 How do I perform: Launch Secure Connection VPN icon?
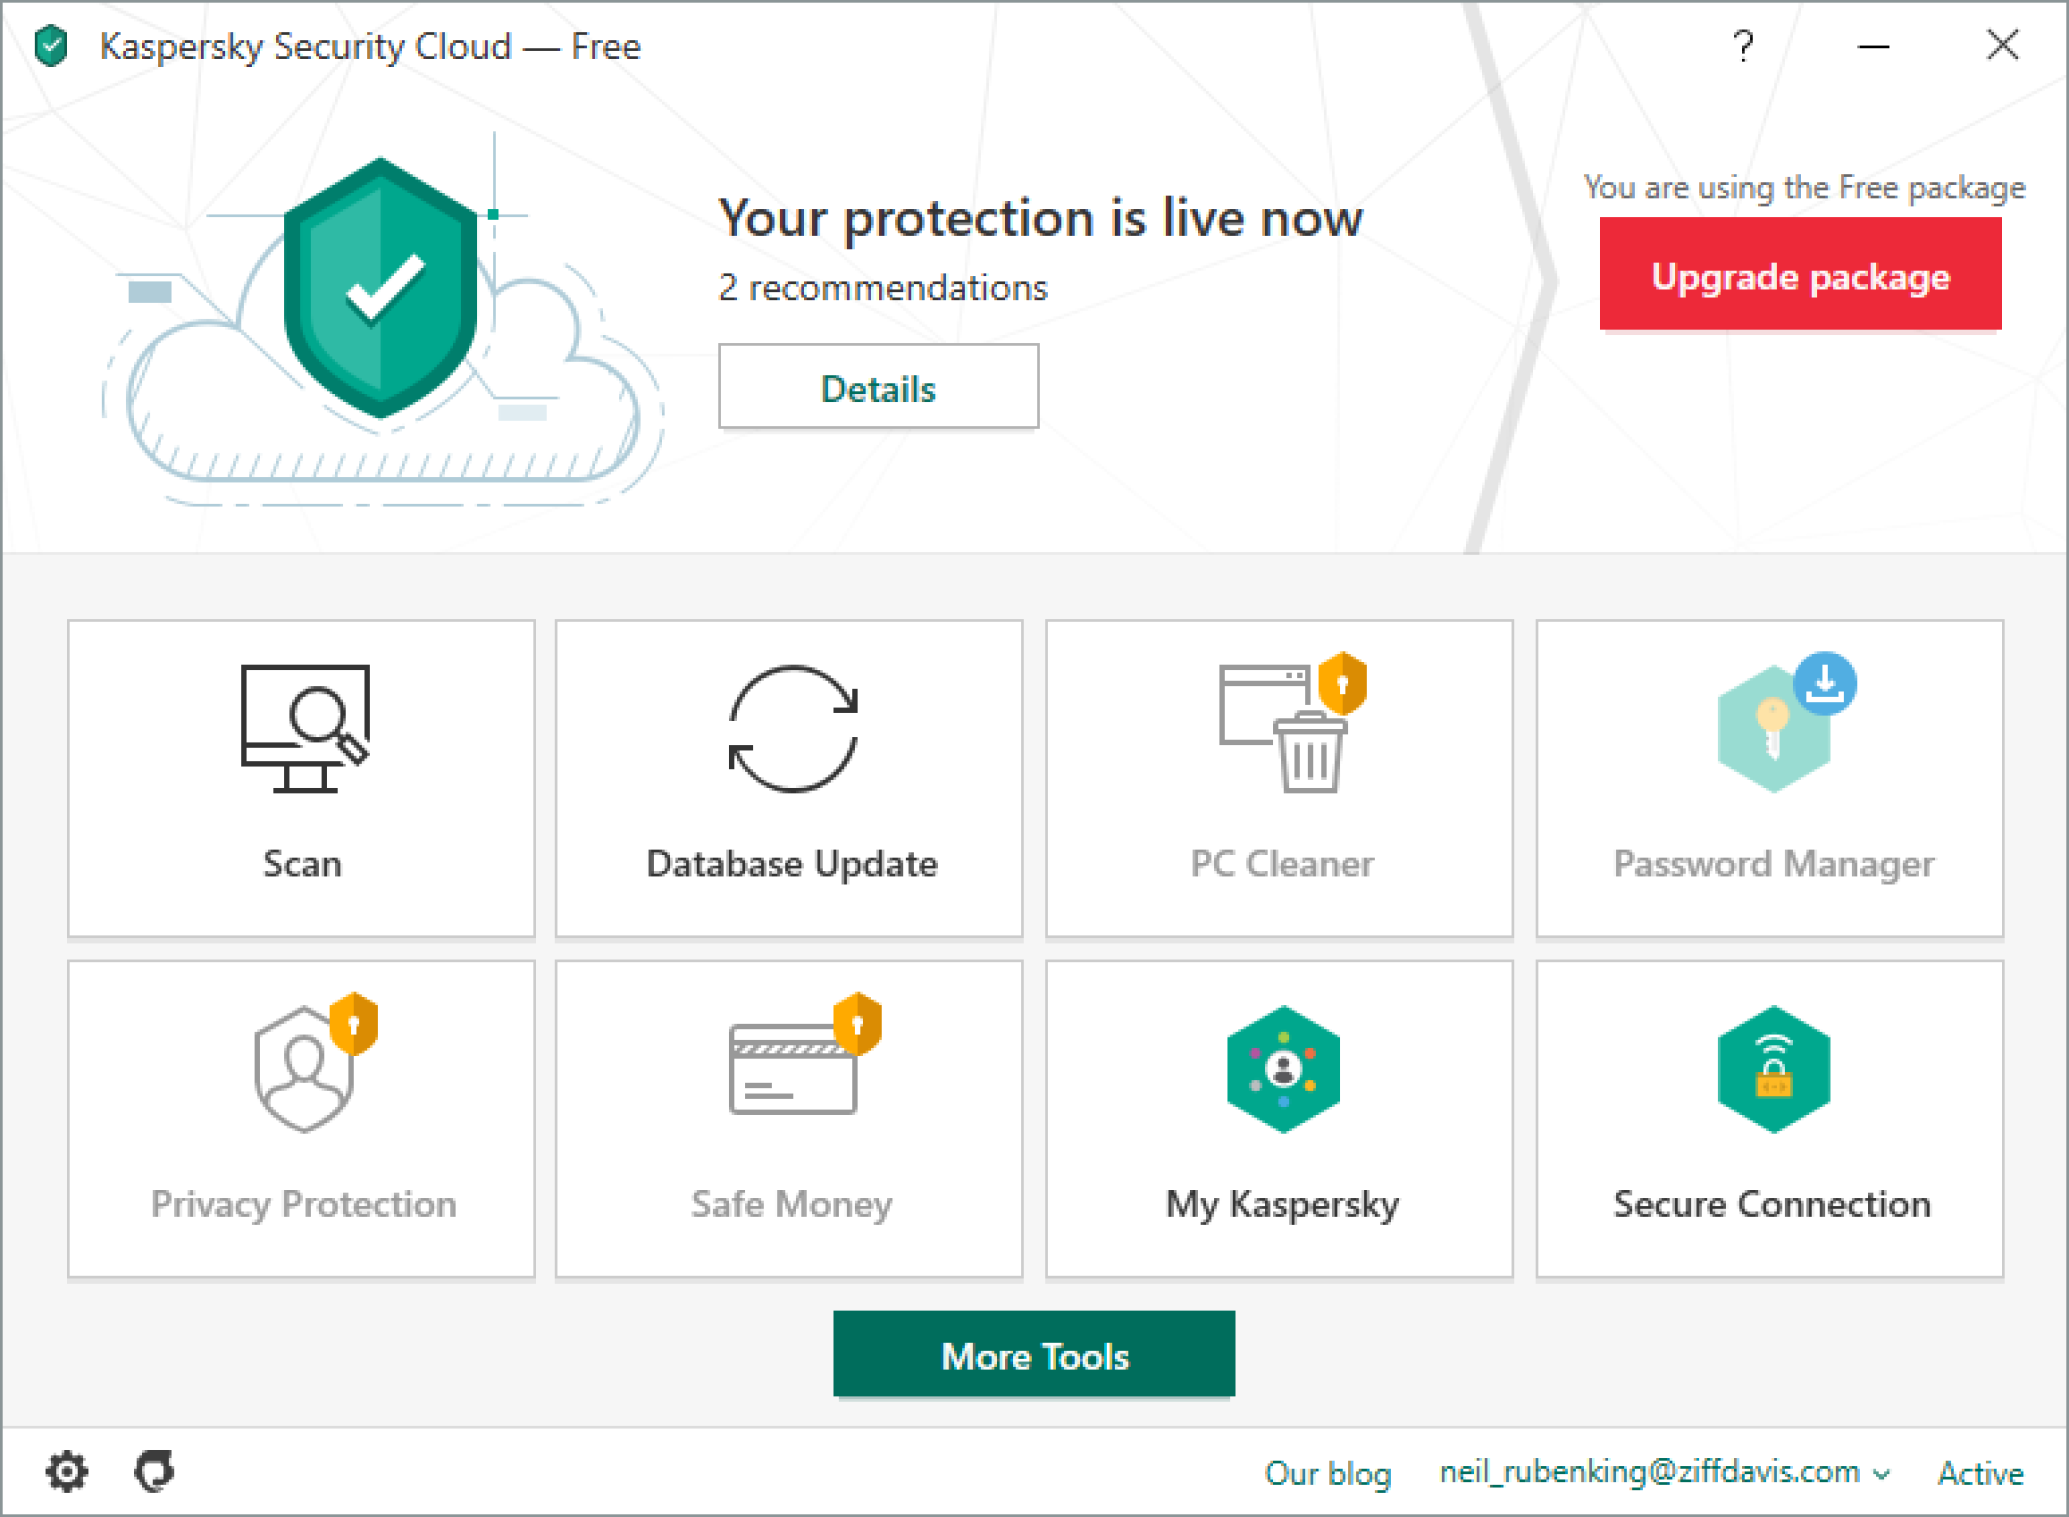(x=1773, y=1068)
